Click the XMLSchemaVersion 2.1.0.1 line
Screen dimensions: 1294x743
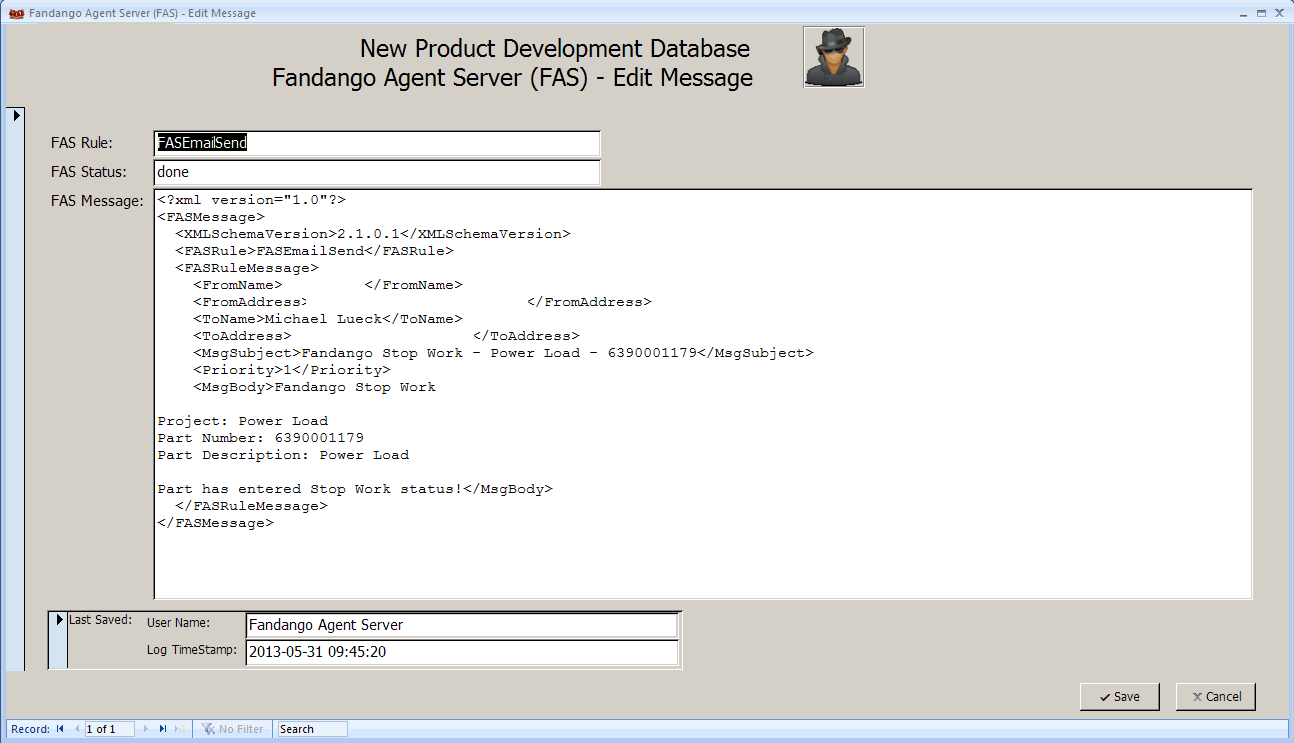point(372,234)
